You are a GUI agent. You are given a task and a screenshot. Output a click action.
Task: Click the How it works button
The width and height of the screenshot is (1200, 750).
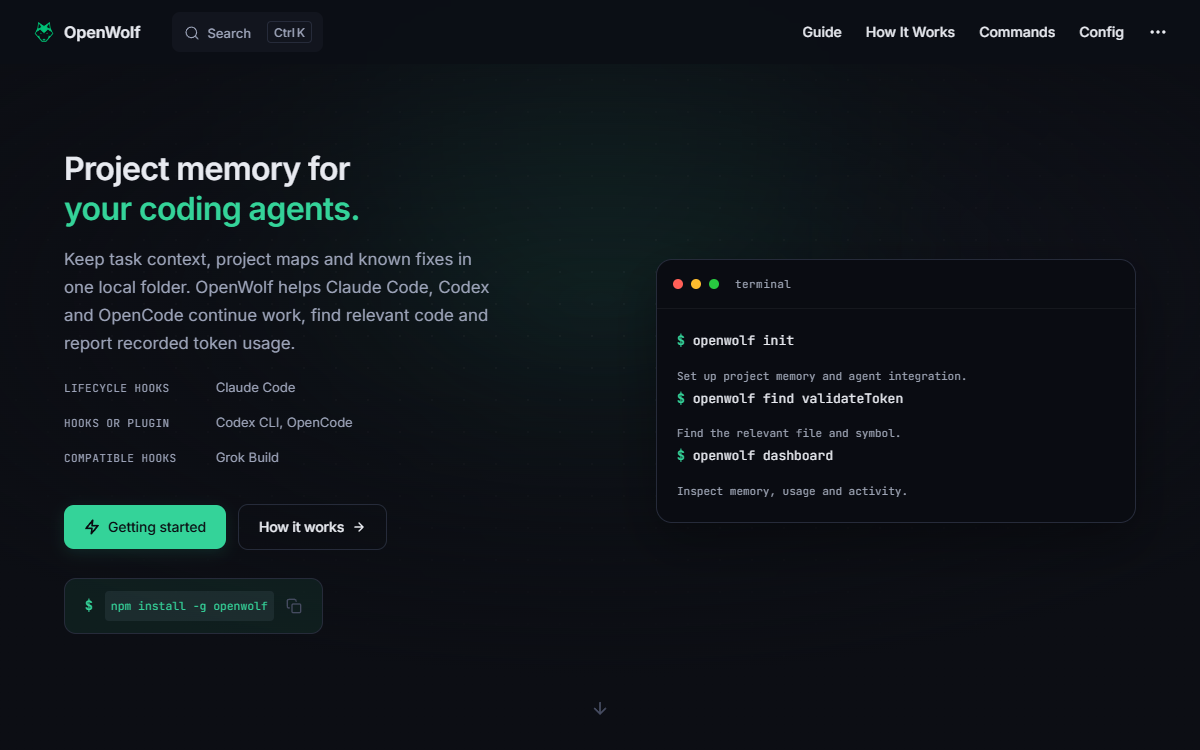coord(312,527)
